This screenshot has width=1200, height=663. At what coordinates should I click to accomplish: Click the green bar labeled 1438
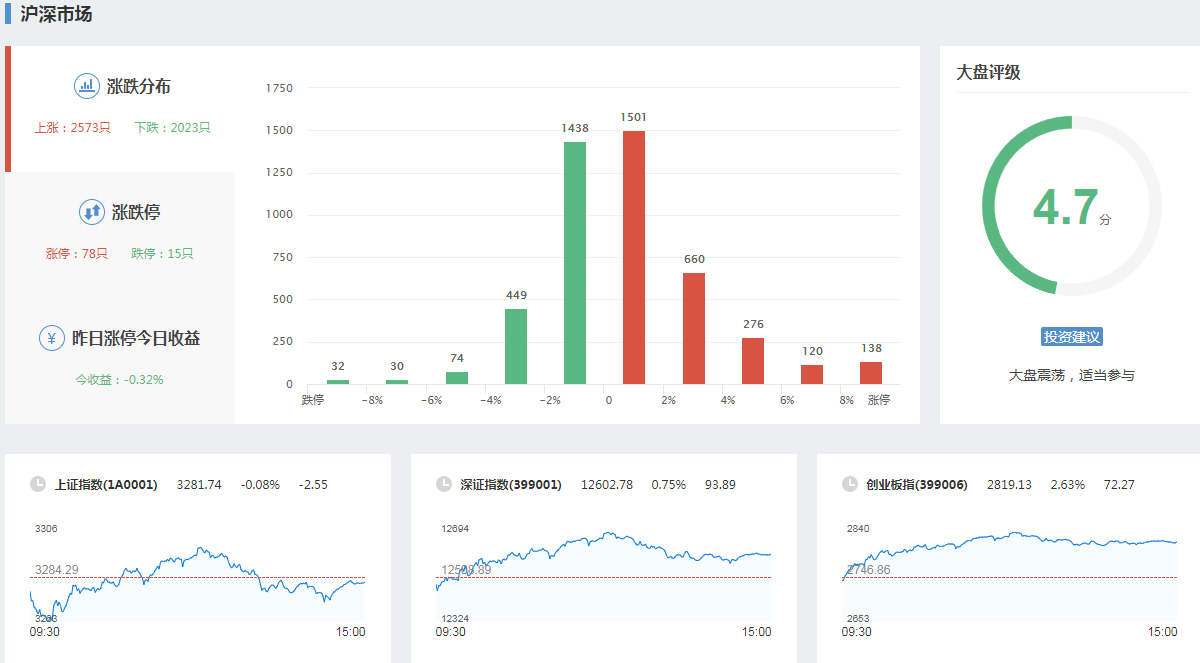tap(575, 263)
